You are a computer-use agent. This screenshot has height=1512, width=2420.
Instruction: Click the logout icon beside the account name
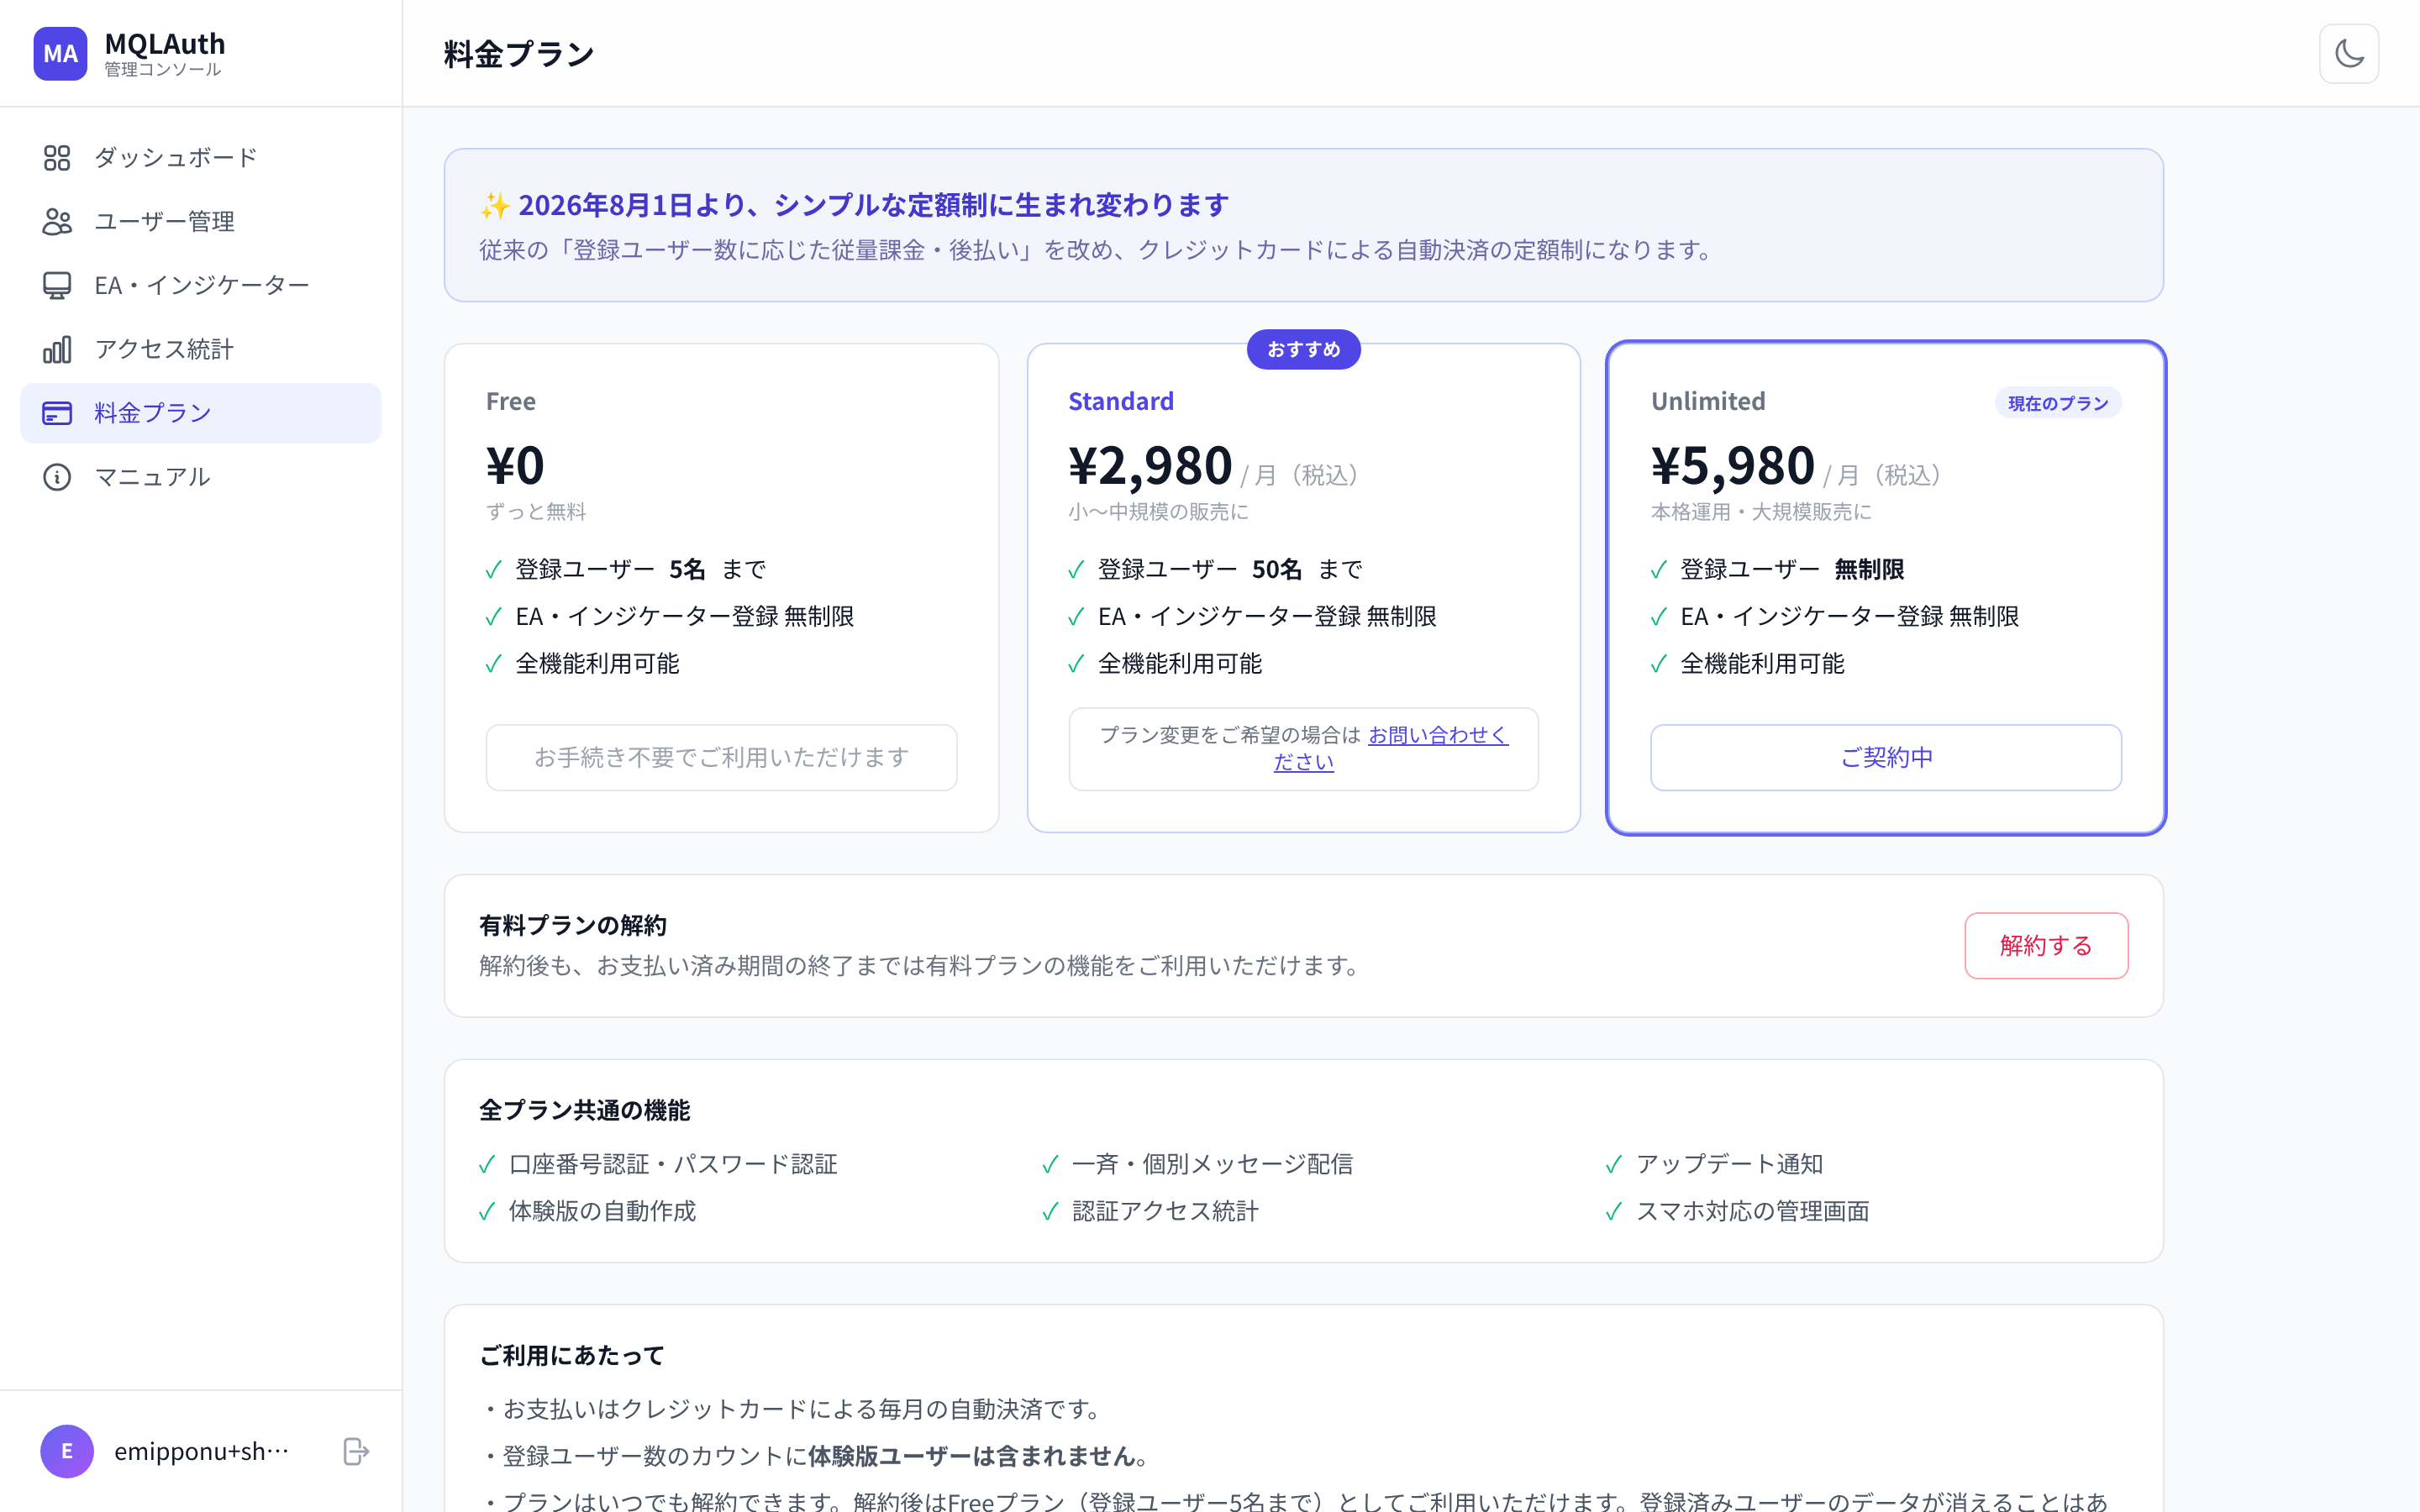point(356,1451)
